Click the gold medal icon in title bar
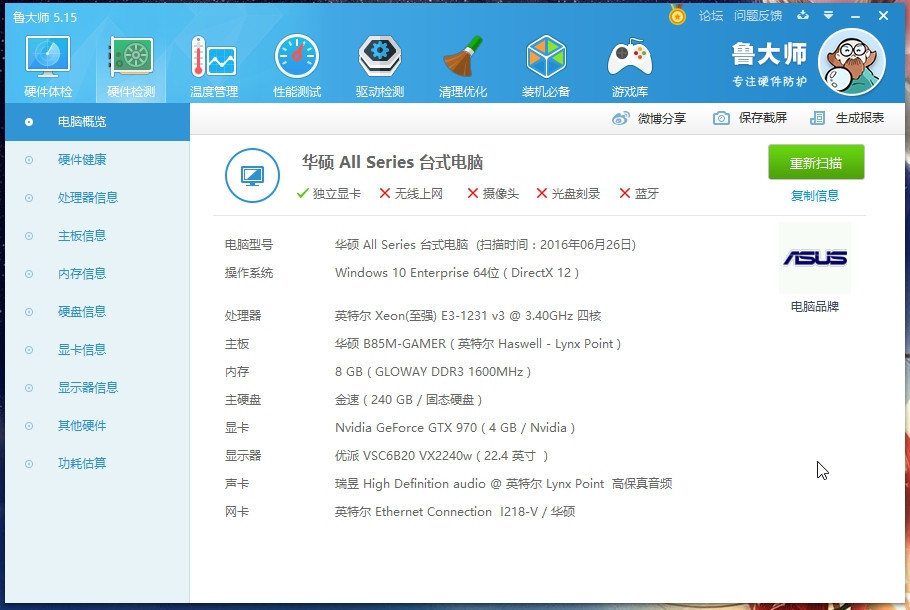 click(677, 15)
